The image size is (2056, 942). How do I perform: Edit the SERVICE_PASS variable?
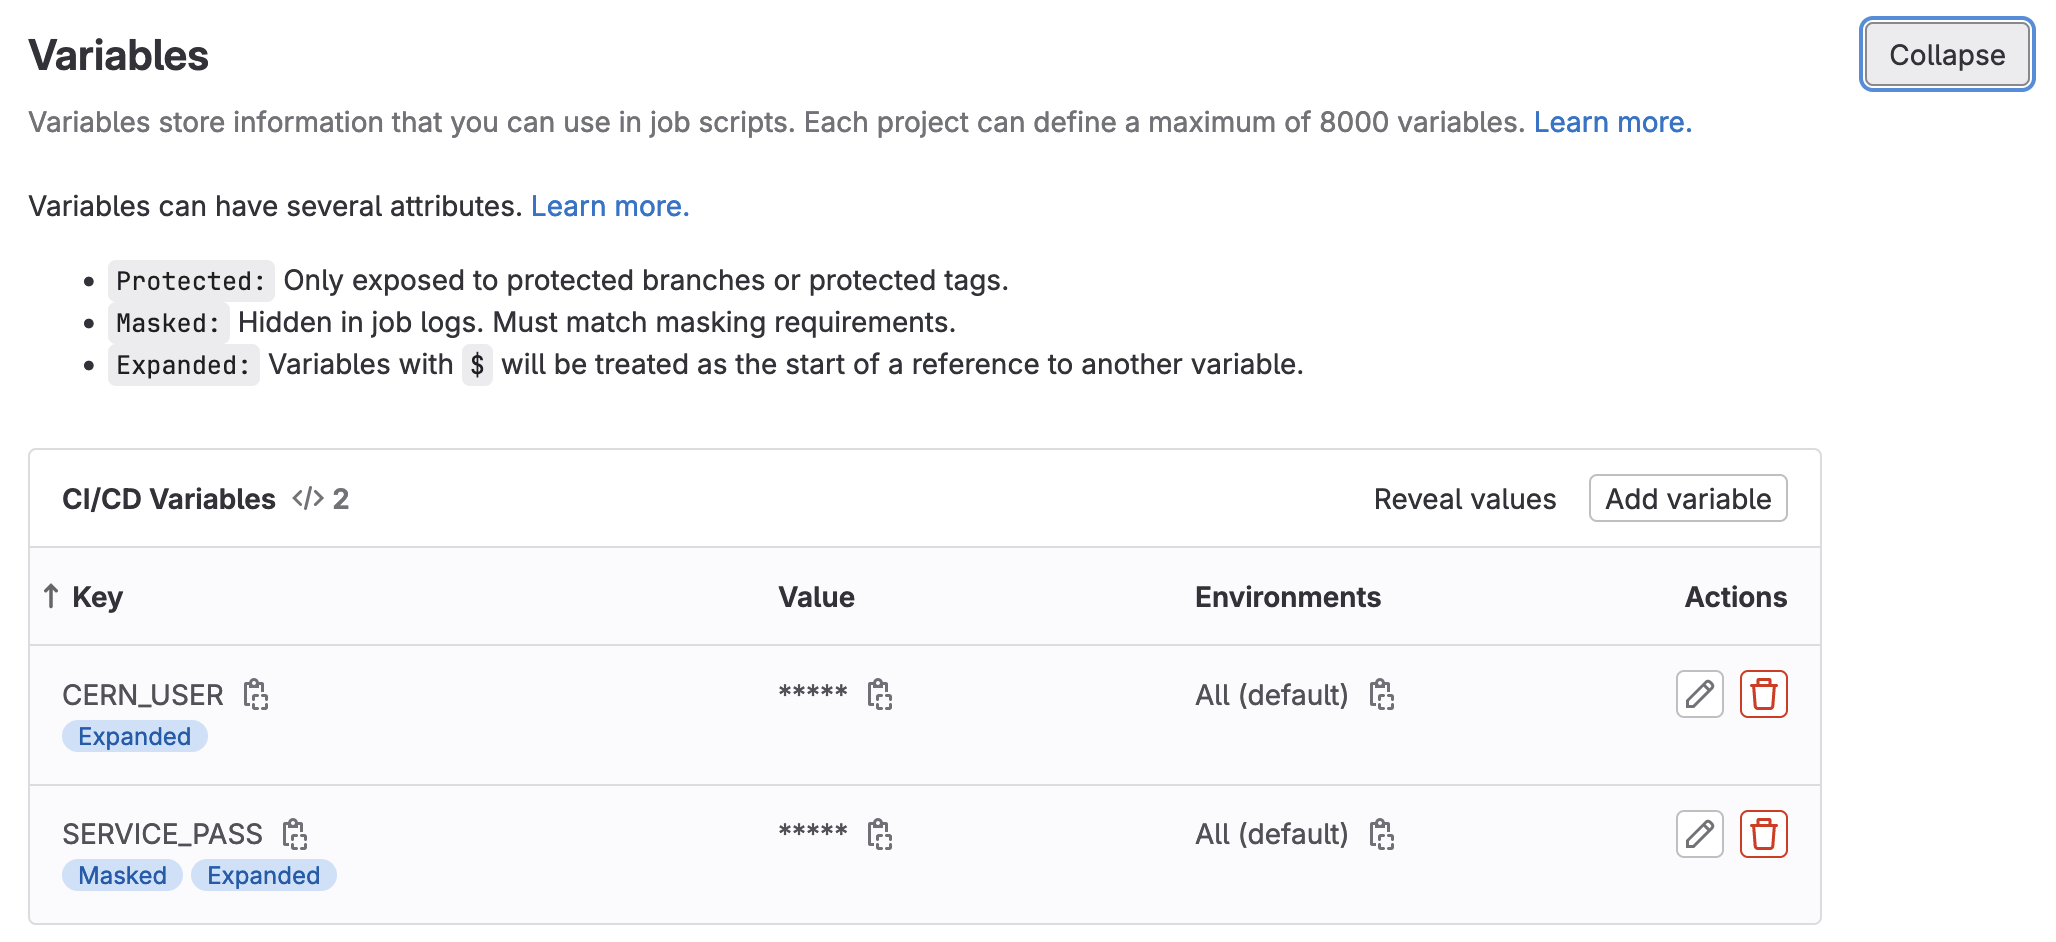[1700, 834]
